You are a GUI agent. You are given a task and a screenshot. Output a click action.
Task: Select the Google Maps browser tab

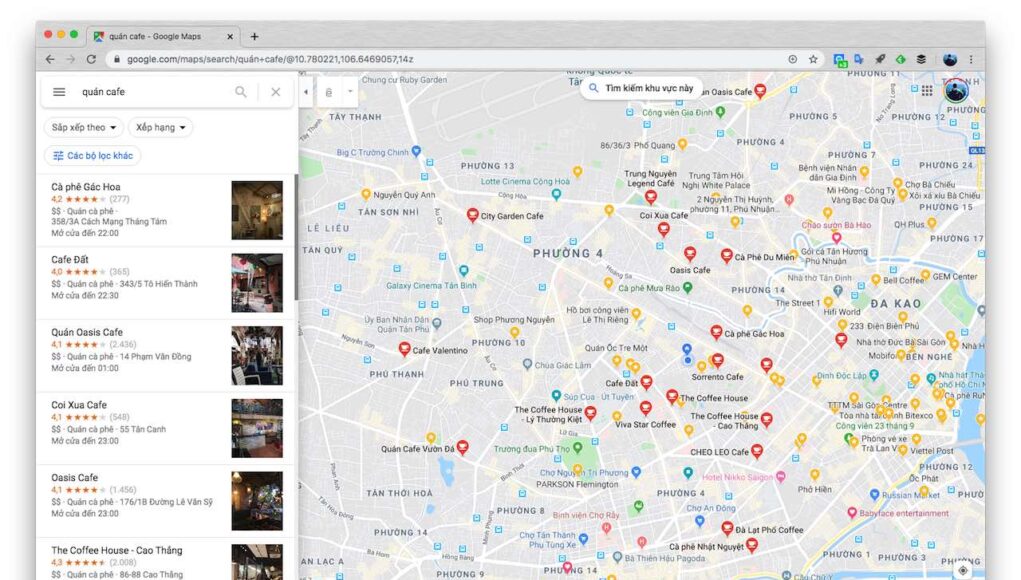pyautogui.click(x=163, y=36)
